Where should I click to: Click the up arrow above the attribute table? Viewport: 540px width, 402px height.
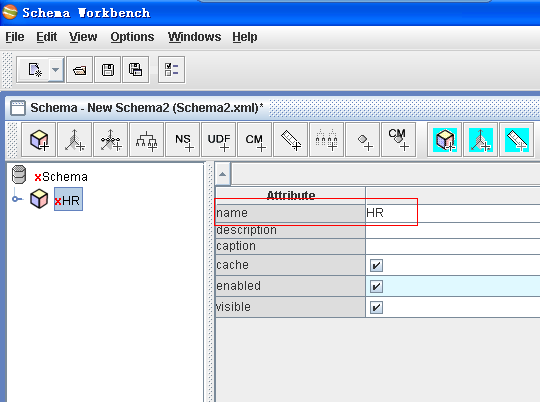223,174
